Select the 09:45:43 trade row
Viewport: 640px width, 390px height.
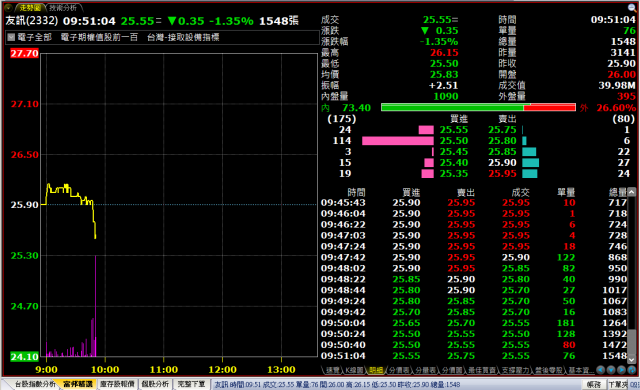point(474,203)
